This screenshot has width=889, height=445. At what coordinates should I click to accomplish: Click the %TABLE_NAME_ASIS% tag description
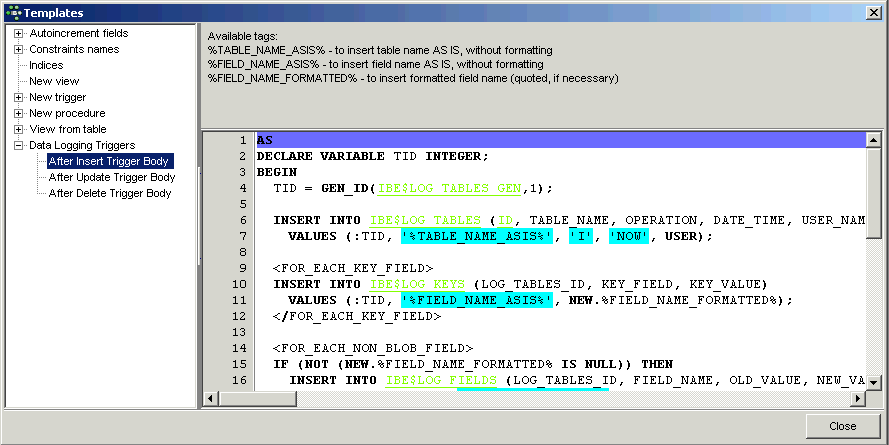point(380,50)
